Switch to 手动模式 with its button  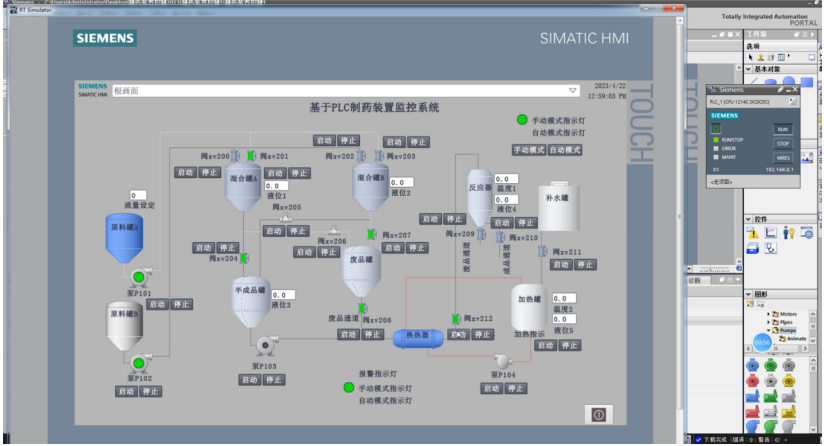click(x=529, y=150)
